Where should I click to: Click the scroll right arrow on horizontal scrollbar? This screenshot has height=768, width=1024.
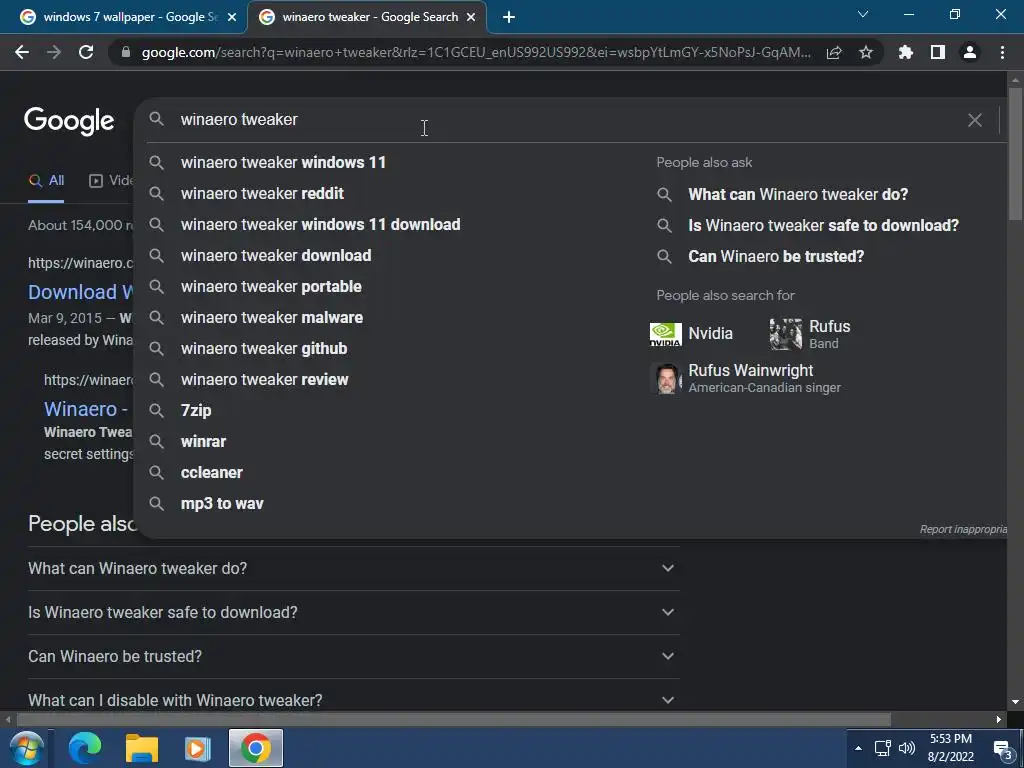tap(999, 720)
